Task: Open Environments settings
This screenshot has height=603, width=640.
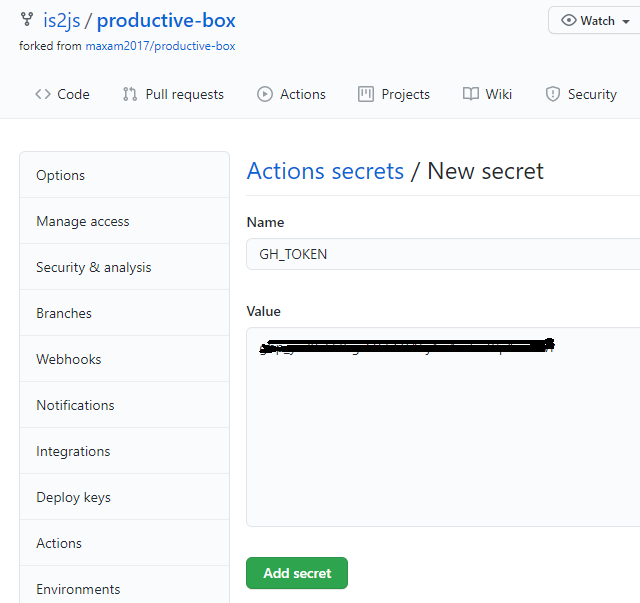Action: click(124, 586)
